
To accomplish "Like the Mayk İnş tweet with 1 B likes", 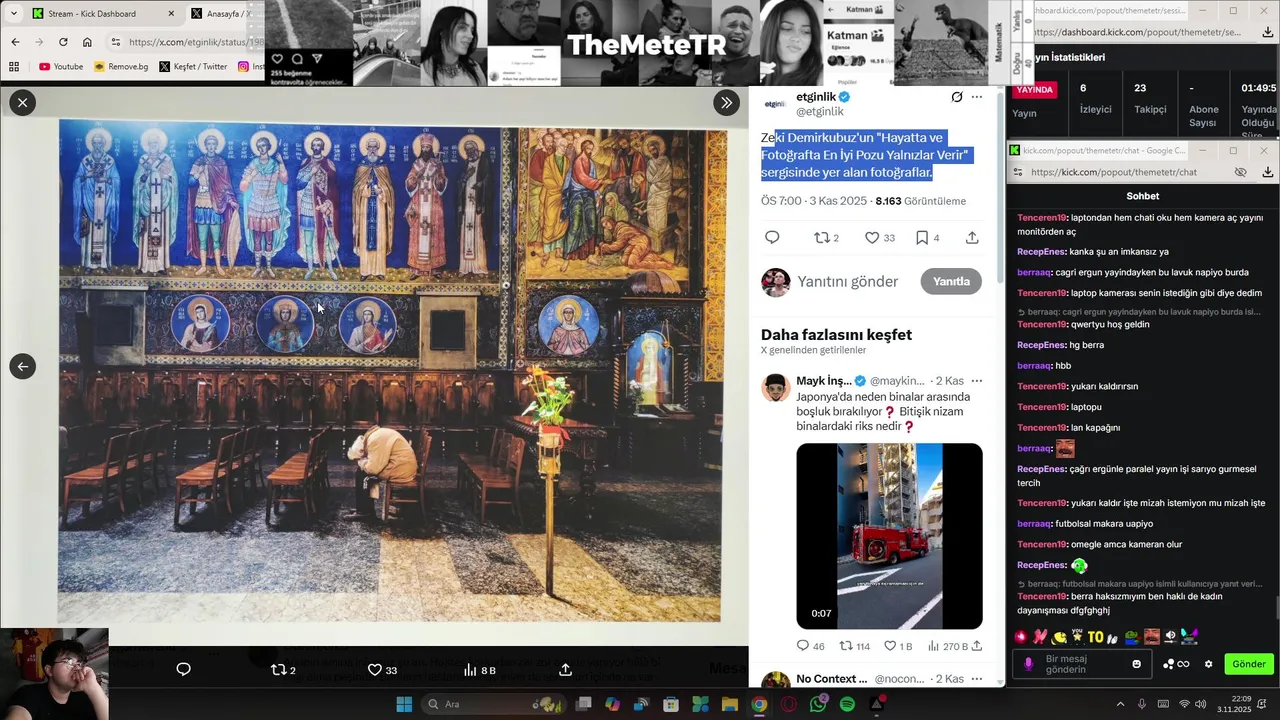I will click(898, 646).
